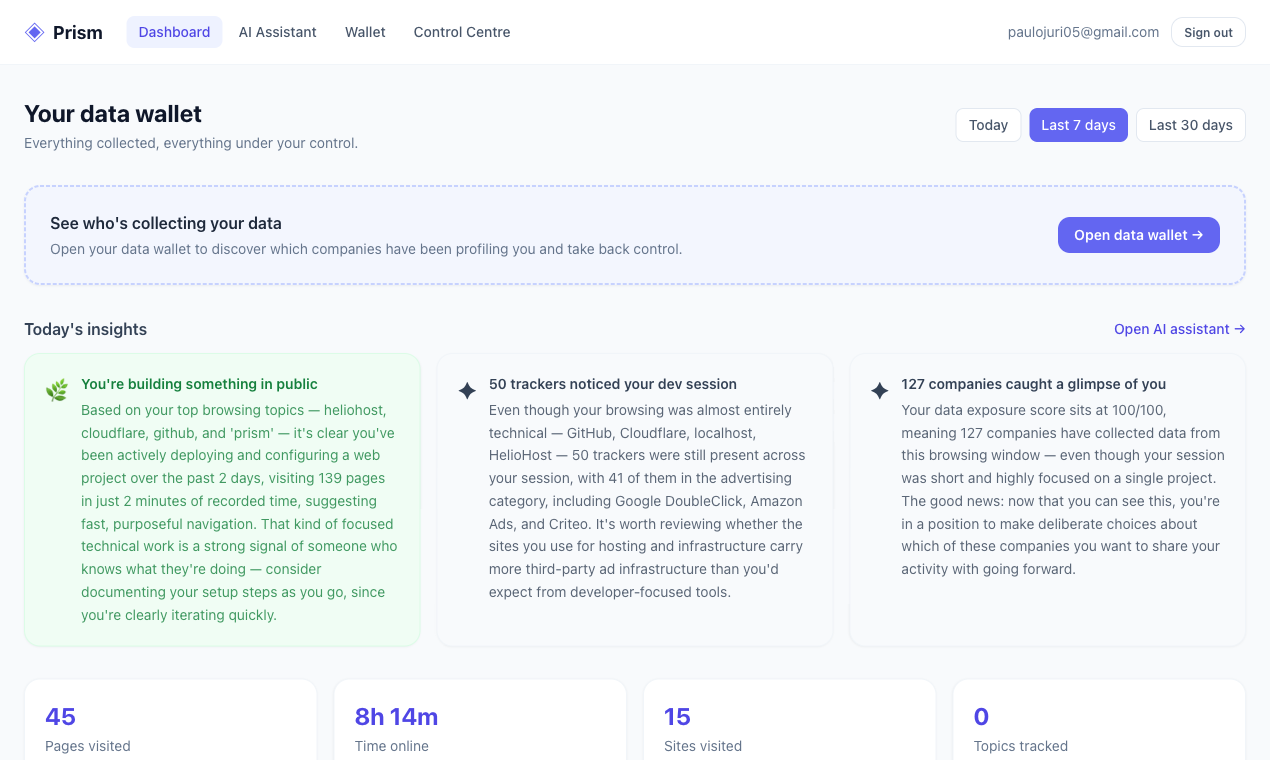
Task: Click the green leaf insight icon
Action: coord(57,391)
